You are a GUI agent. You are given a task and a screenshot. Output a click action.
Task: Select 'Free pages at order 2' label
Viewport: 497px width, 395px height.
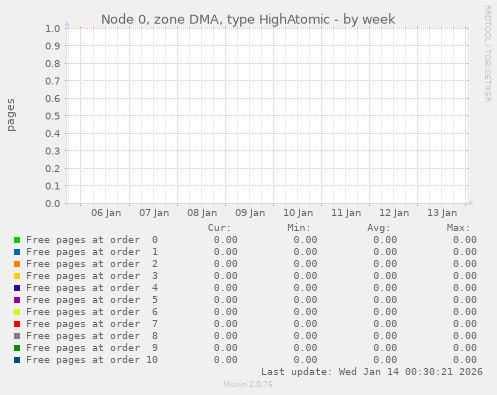92,264
